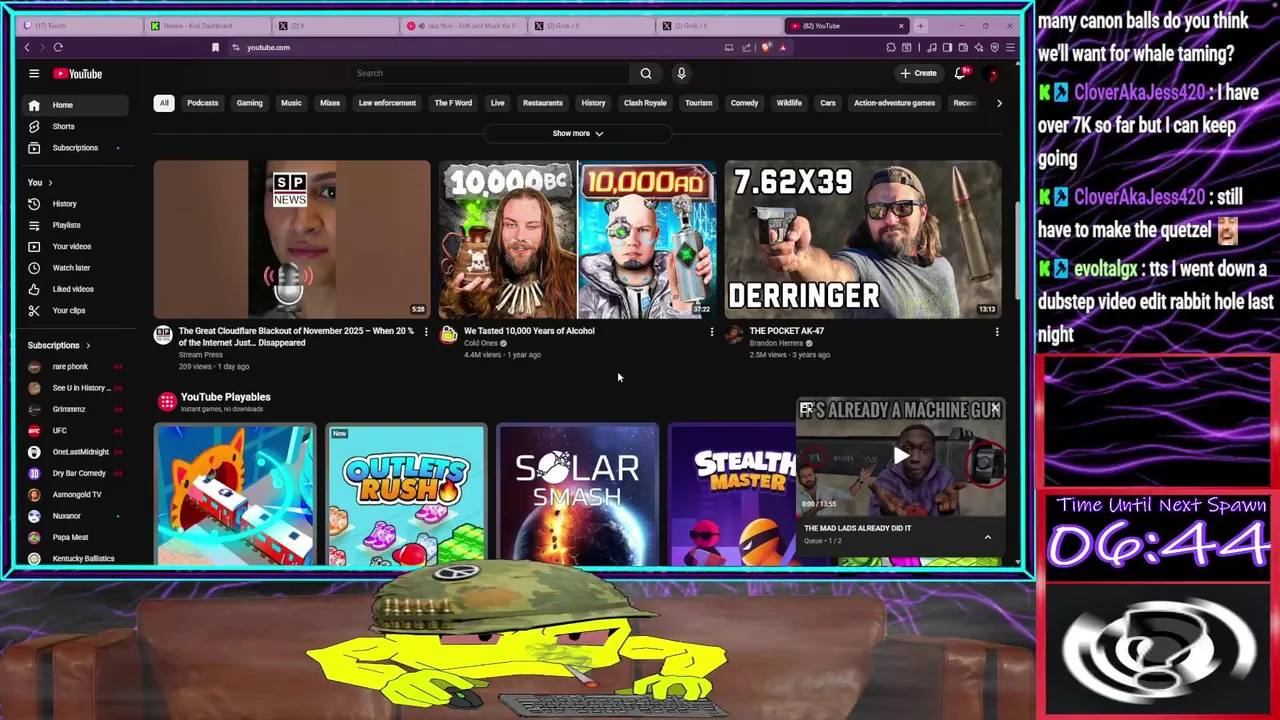Open Outlets Rush playable game
The width and height of the screenshot is (1280, 720).
pos(406,495)
